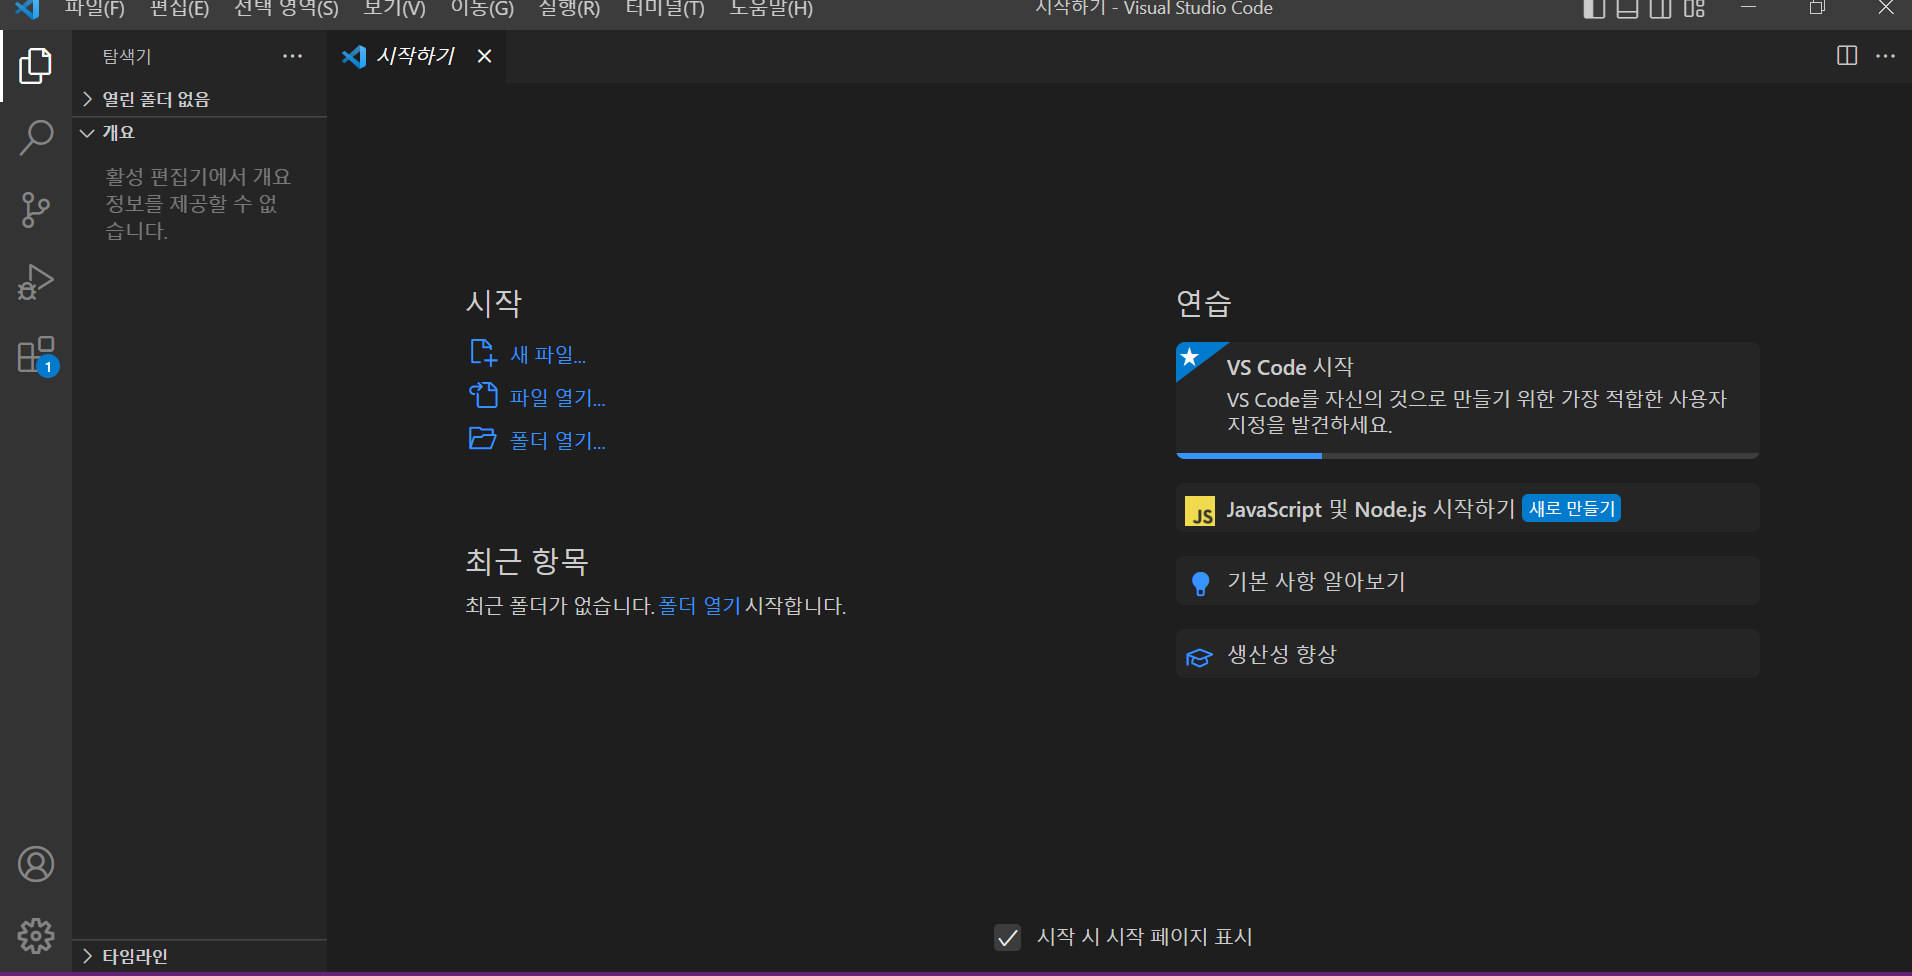The image size is (1912, 976).
Task: Click the star icon on VS Code 시작 card
Action: (1190, 357)
